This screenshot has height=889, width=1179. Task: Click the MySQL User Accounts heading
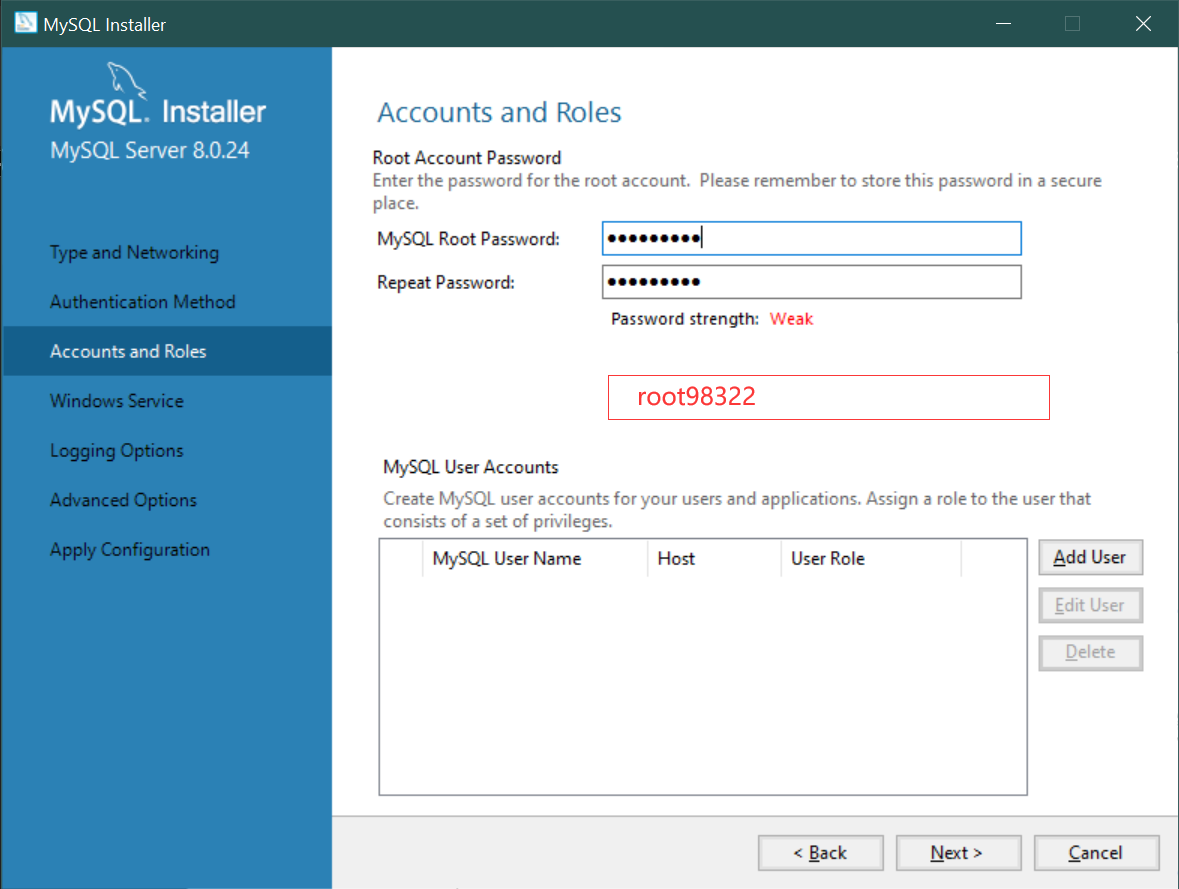[x=471, y=467]
